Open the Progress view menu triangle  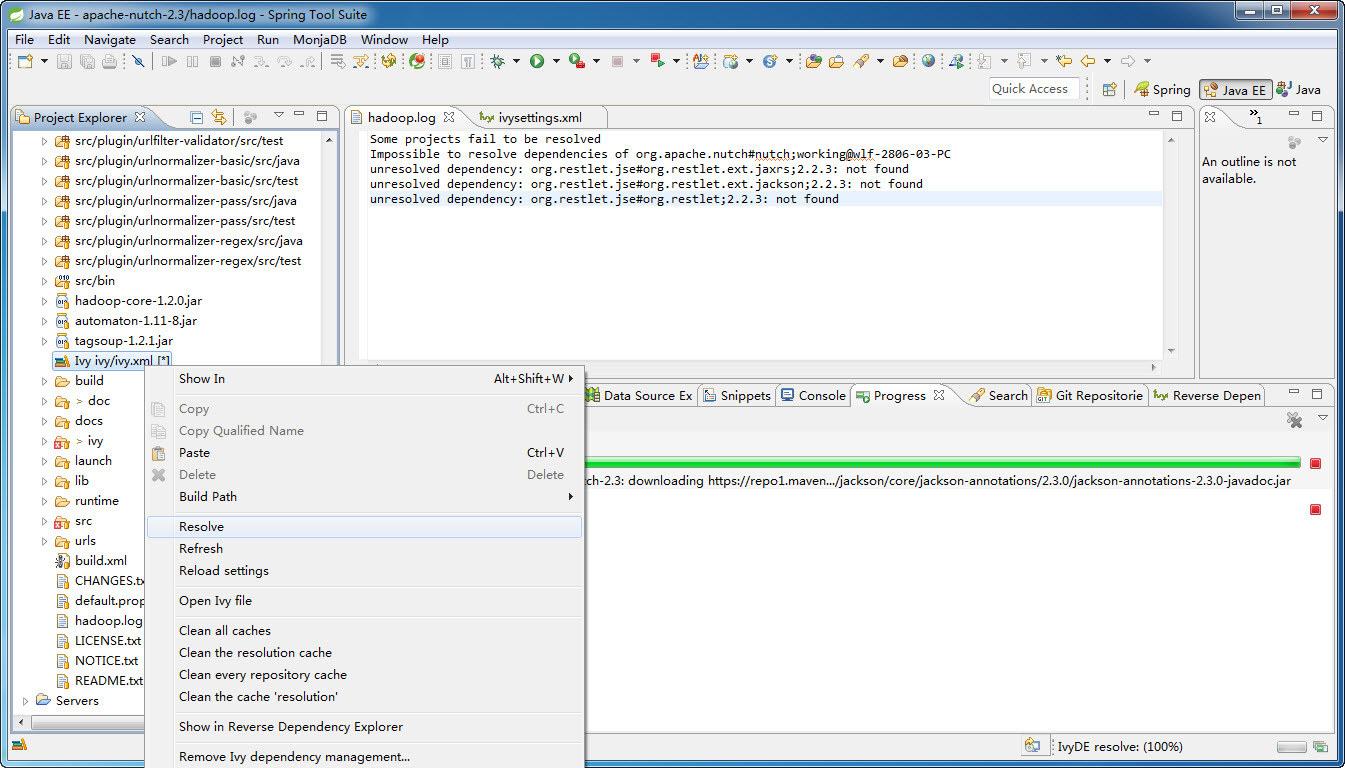pos(1322,418)
